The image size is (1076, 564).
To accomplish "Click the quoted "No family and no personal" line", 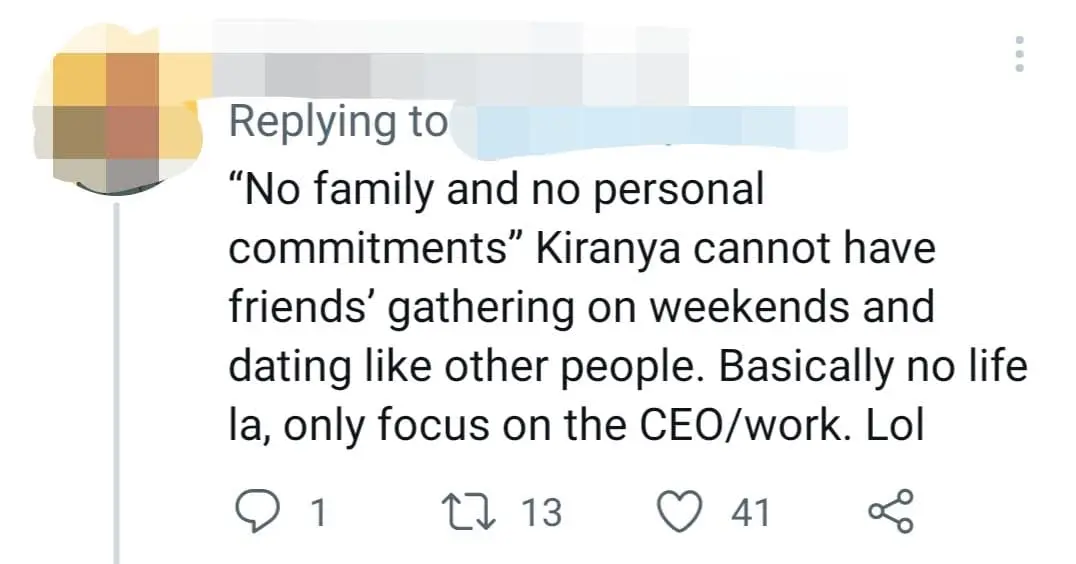I will 496,188.
